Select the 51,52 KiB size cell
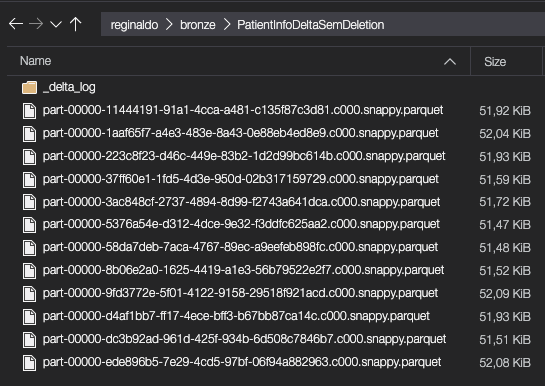 pyautogui.click(x=505, y=271)
